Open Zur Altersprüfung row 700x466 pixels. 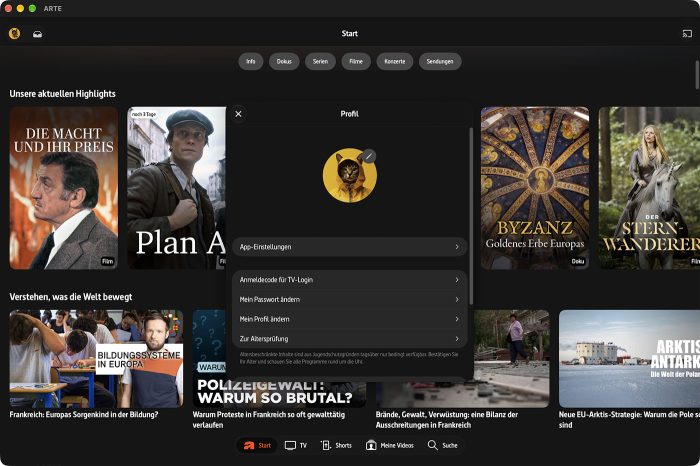click(350, 339)
